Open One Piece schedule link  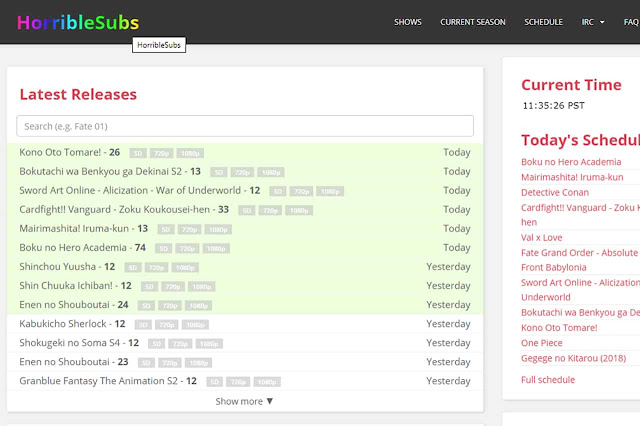point(541,343)
